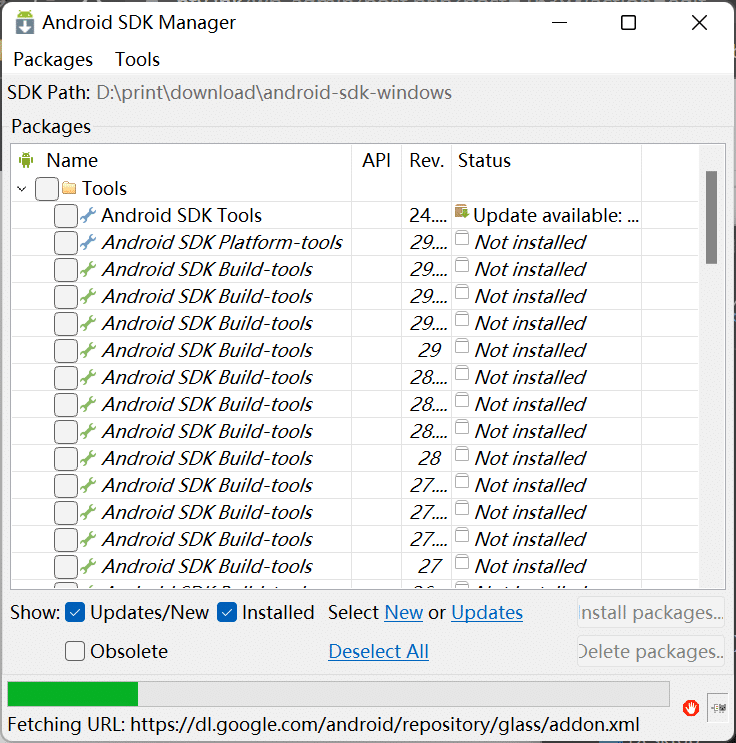Check the Tools folder checkbox

point(47,189)
